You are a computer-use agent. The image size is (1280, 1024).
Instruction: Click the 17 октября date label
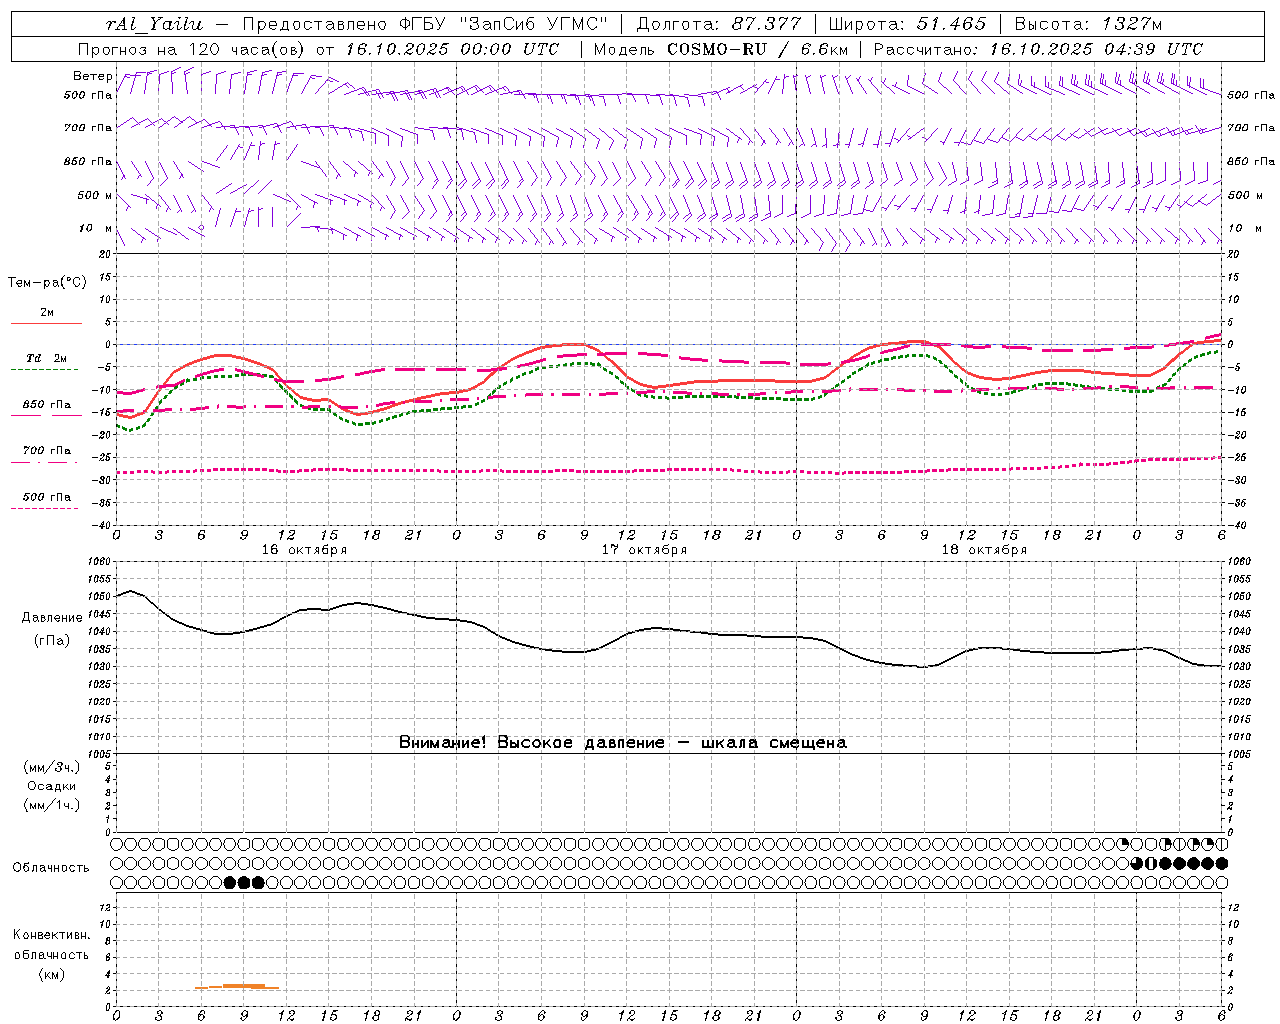click(x=644, y=550)
